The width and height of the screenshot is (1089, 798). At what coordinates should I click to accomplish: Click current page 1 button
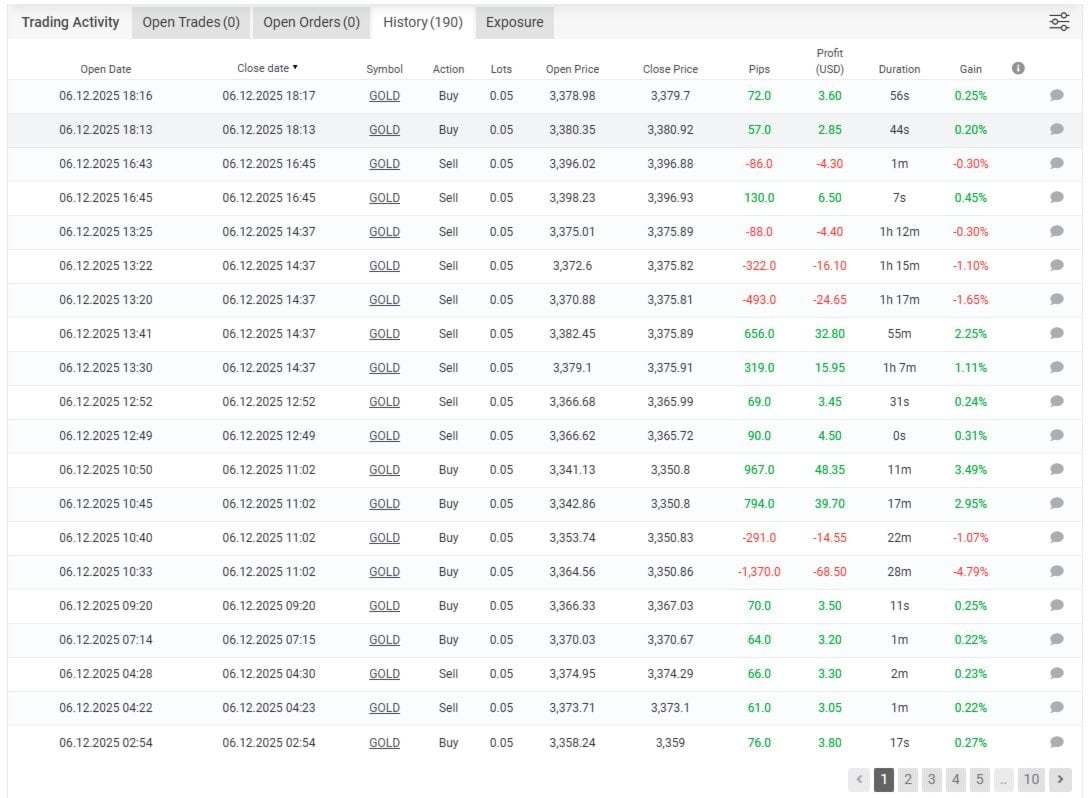(x=883, y=779)
